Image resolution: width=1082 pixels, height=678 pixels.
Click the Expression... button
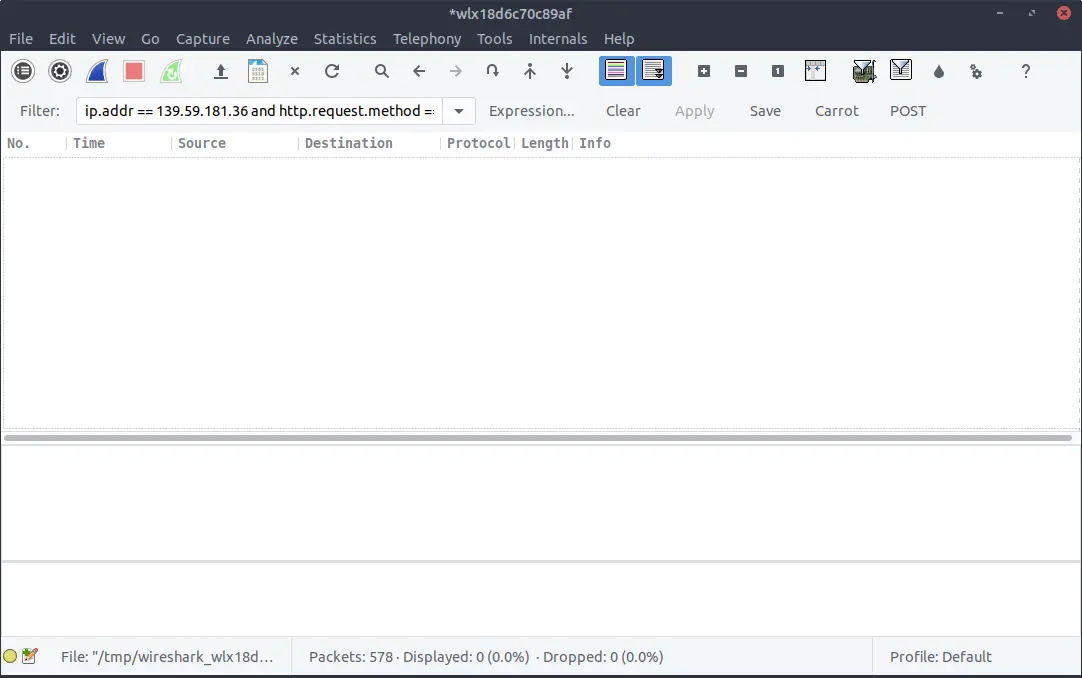(531, 111)
